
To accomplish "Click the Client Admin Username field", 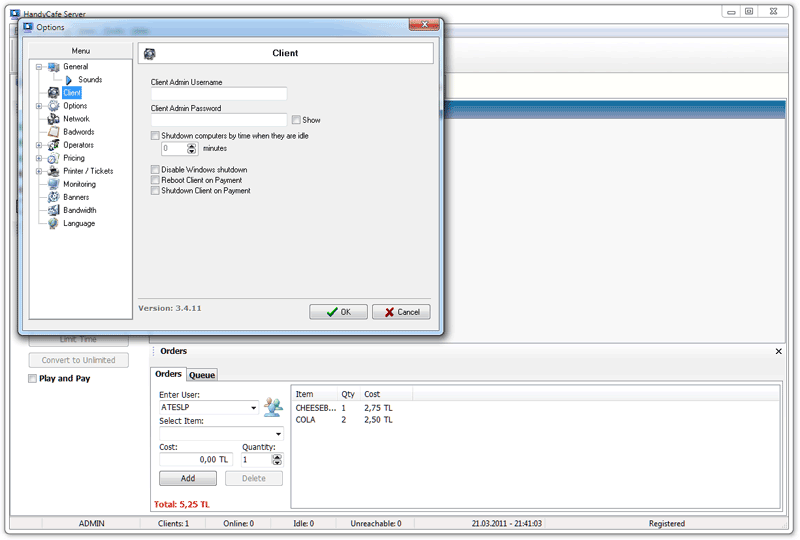I will [219, 94].
